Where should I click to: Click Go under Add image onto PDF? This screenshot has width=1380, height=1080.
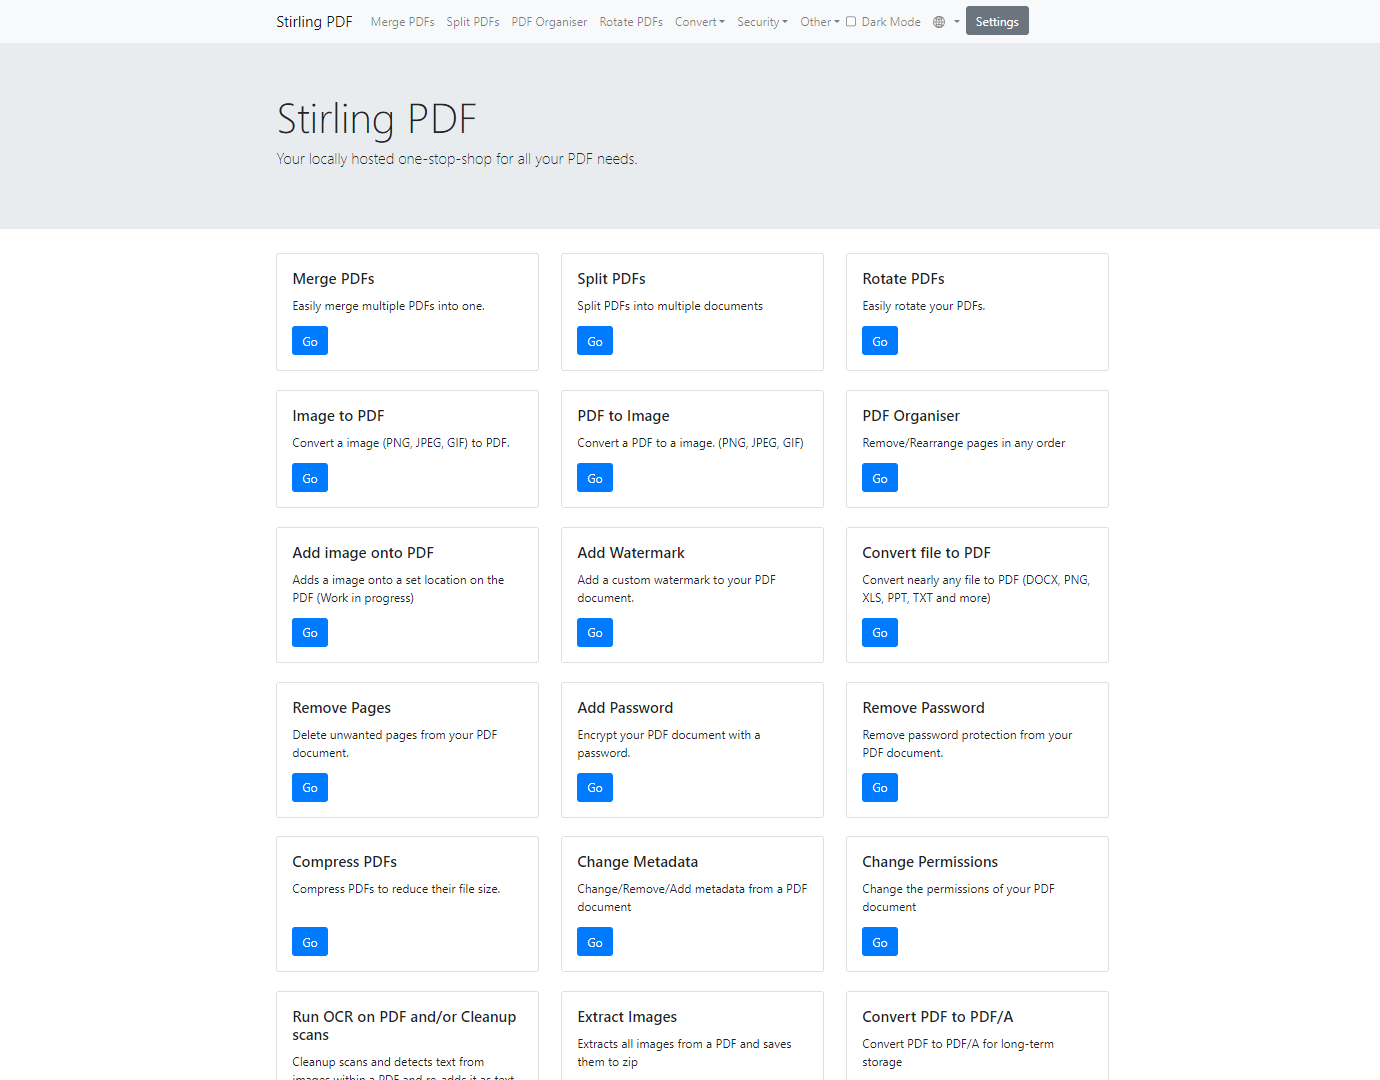click(x=310, y=633)
